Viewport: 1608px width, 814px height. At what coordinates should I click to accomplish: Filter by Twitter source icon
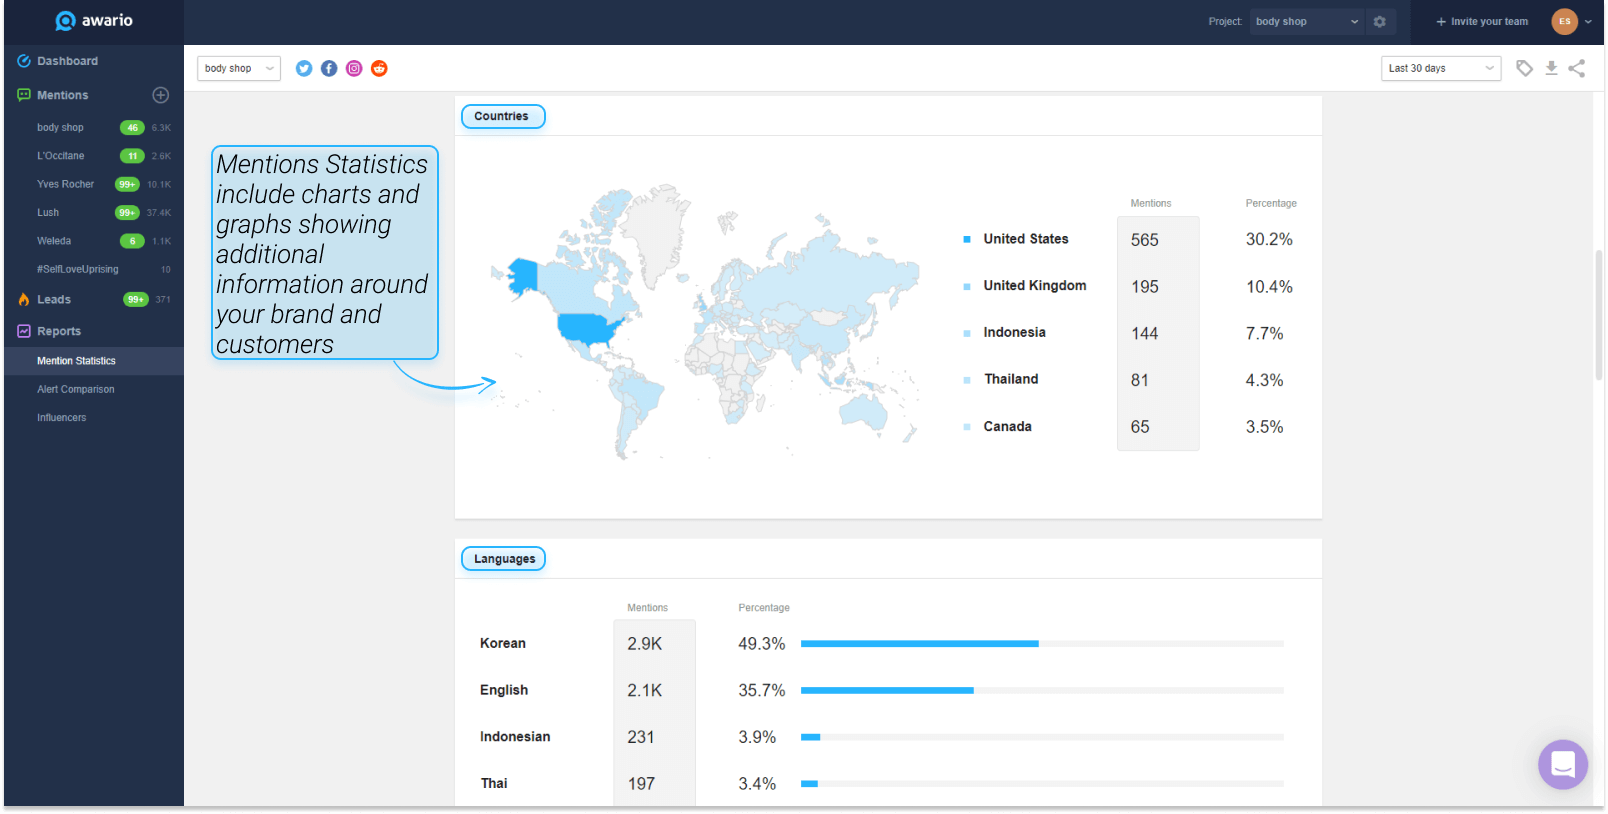[304, 68]
